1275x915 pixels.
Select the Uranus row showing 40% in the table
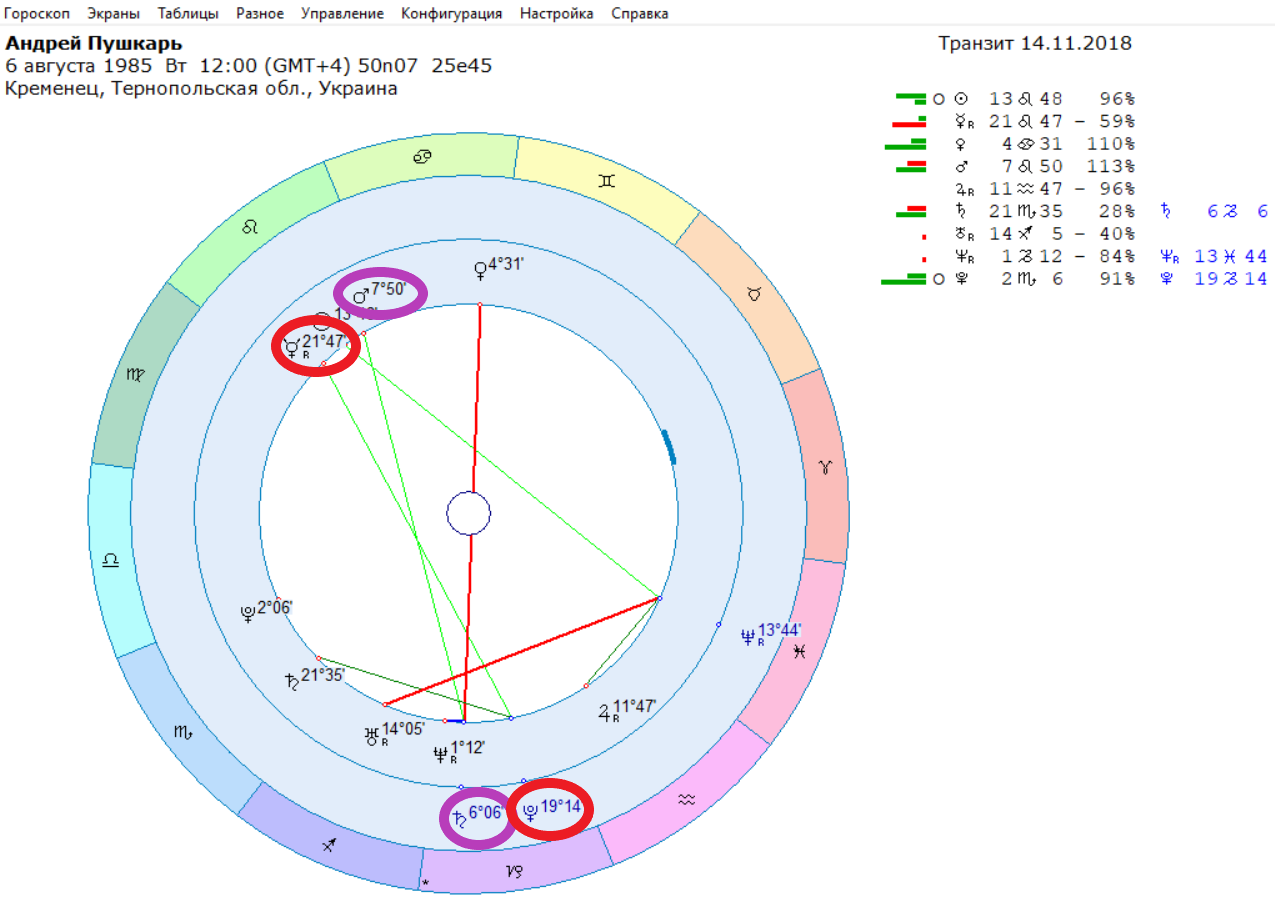1030,234
